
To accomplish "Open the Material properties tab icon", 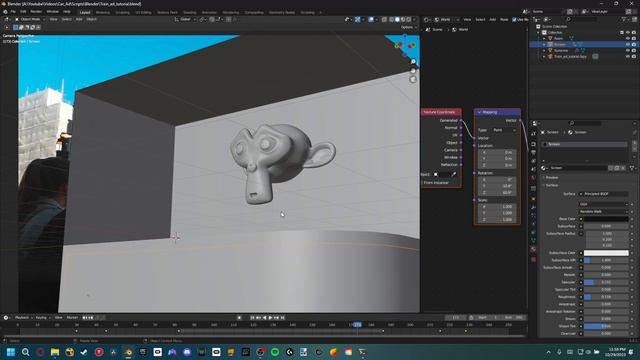I will [533, 249].
